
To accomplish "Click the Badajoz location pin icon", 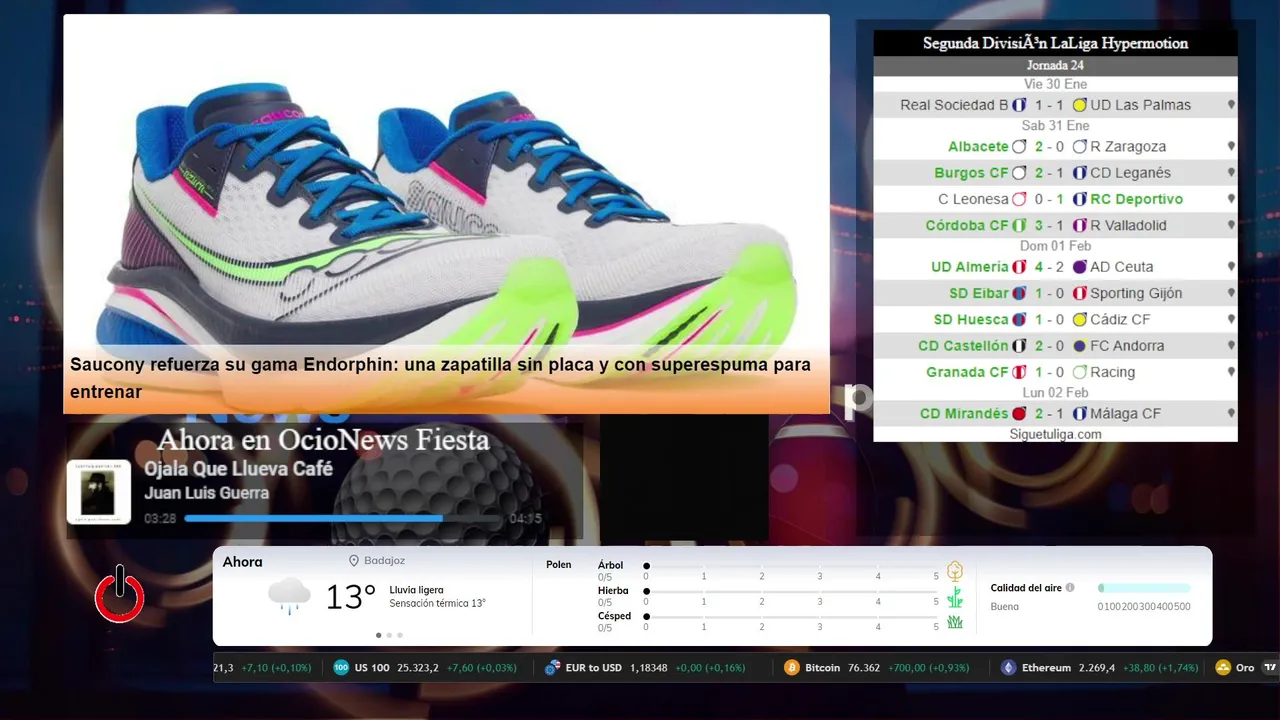I will click(x=354, y=561).
